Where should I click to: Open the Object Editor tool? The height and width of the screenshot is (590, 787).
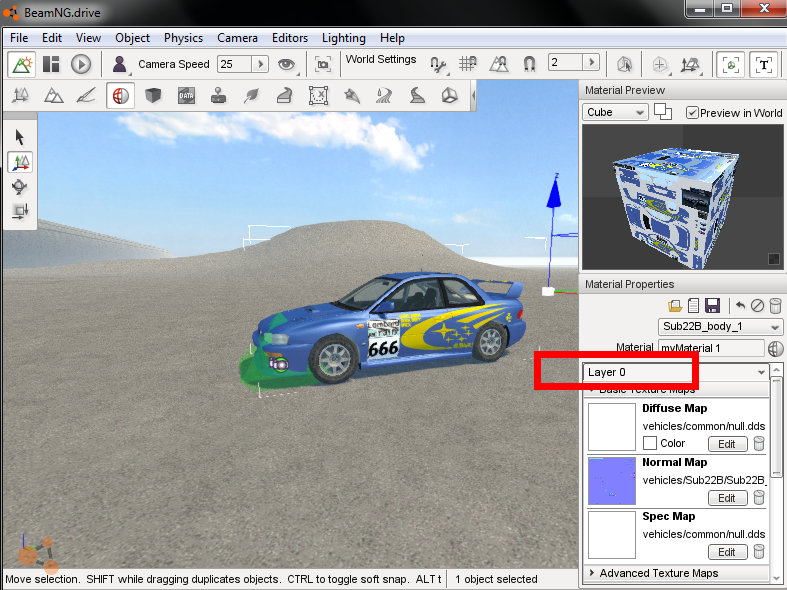click(x=21, y=95)
